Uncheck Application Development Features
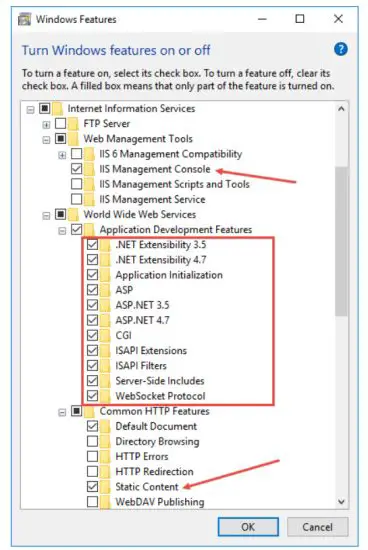Viewport: 368px width, 550px height. click(x=76, y=229)
